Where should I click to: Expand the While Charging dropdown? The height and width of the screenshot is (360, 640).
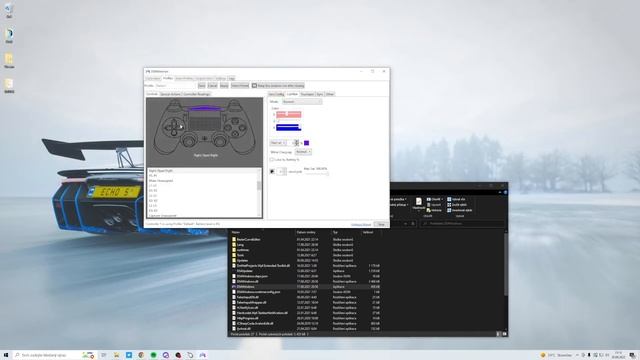tap(303, 152)
